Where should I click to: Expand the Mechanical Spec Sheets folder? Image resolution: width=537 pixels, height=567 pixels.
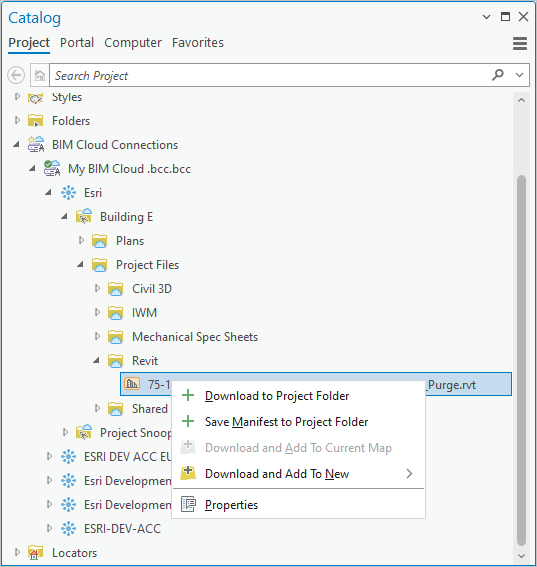pos(97,336)
